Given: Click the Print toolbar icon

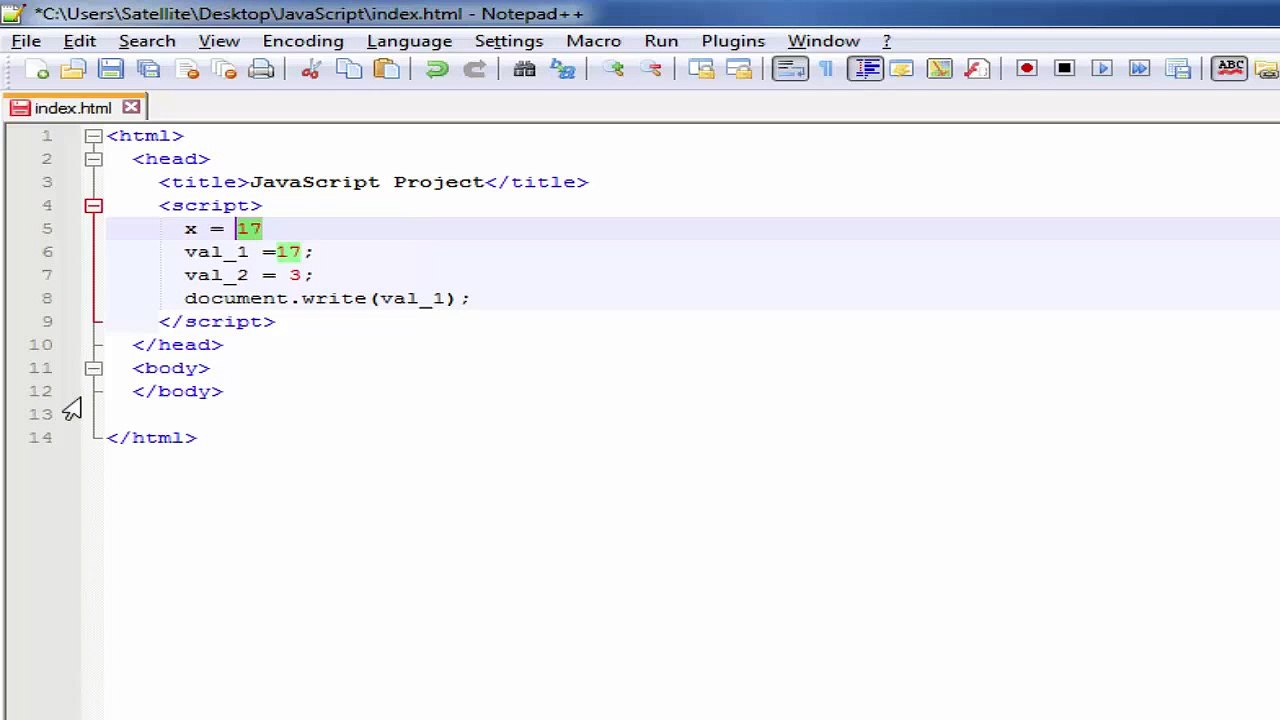Looking at the screenshot, I should (x=262, y=69).
